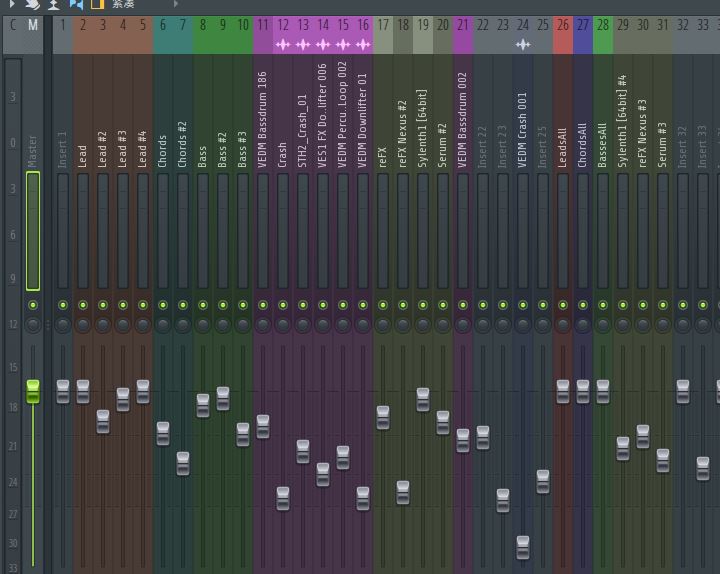
Task: Mute the LeadsAll track
Action: tap(563, 305)
